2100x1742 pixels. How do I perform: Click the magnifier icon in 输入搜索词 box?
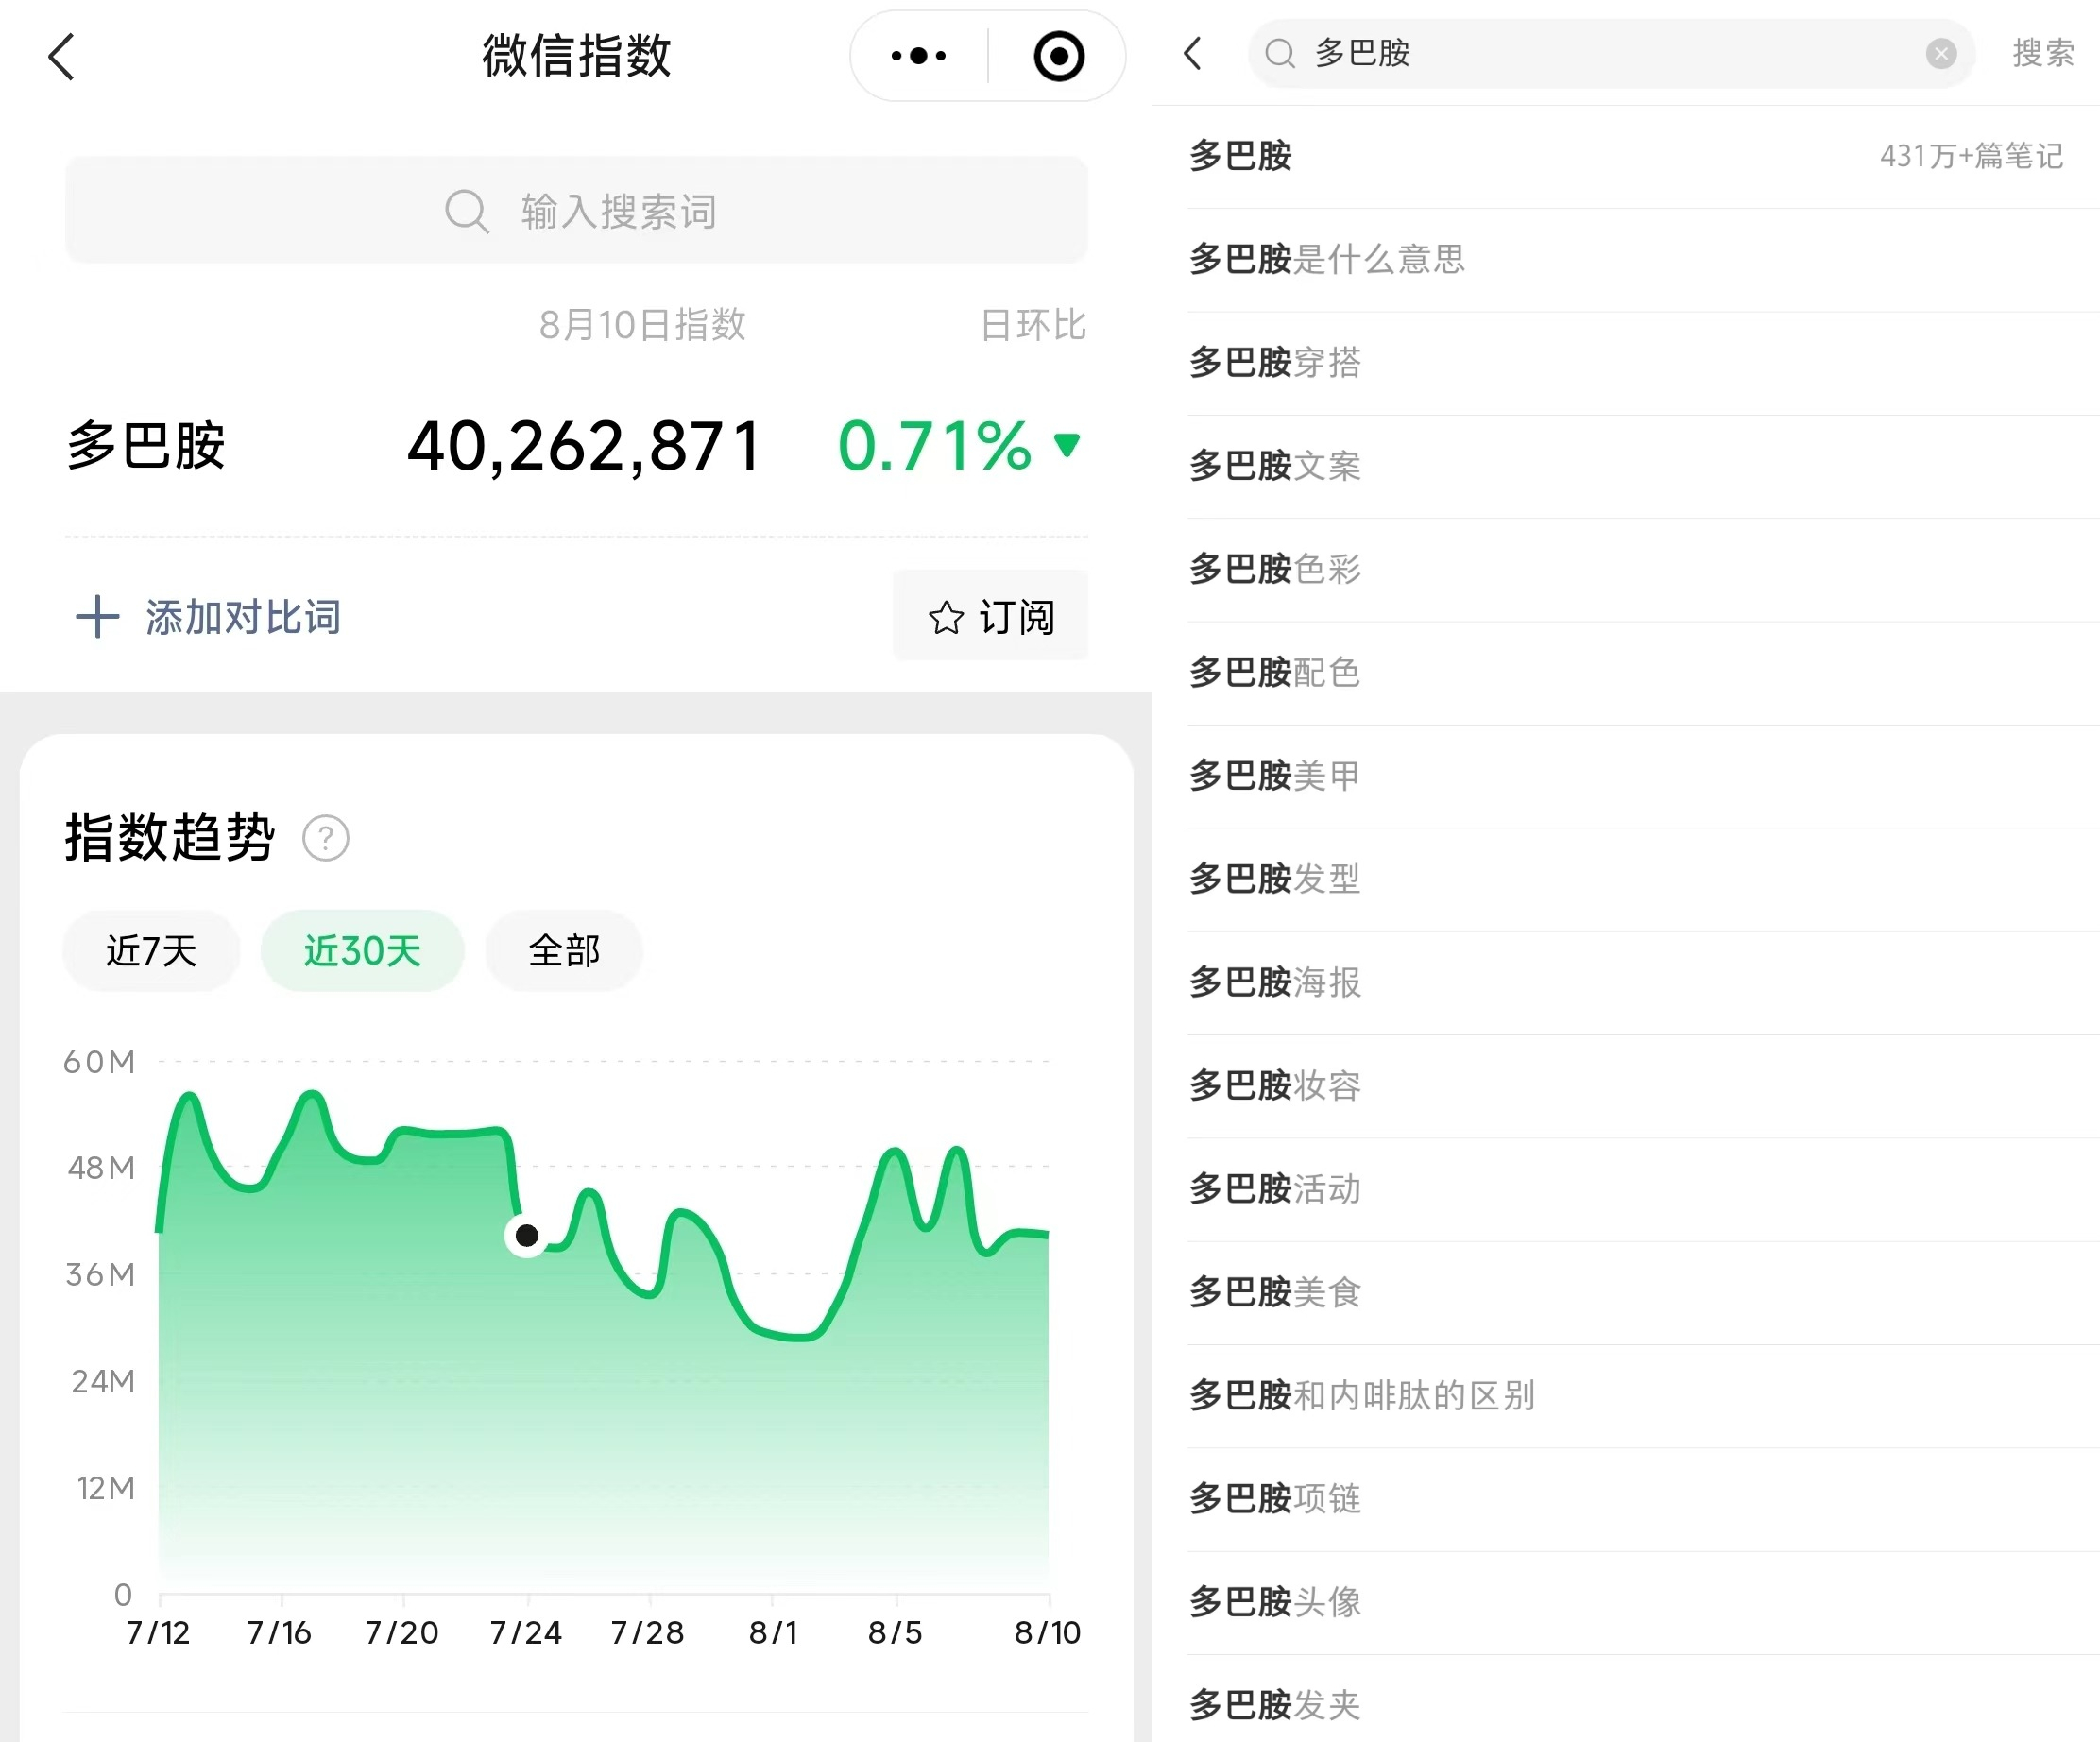[467, 211]
